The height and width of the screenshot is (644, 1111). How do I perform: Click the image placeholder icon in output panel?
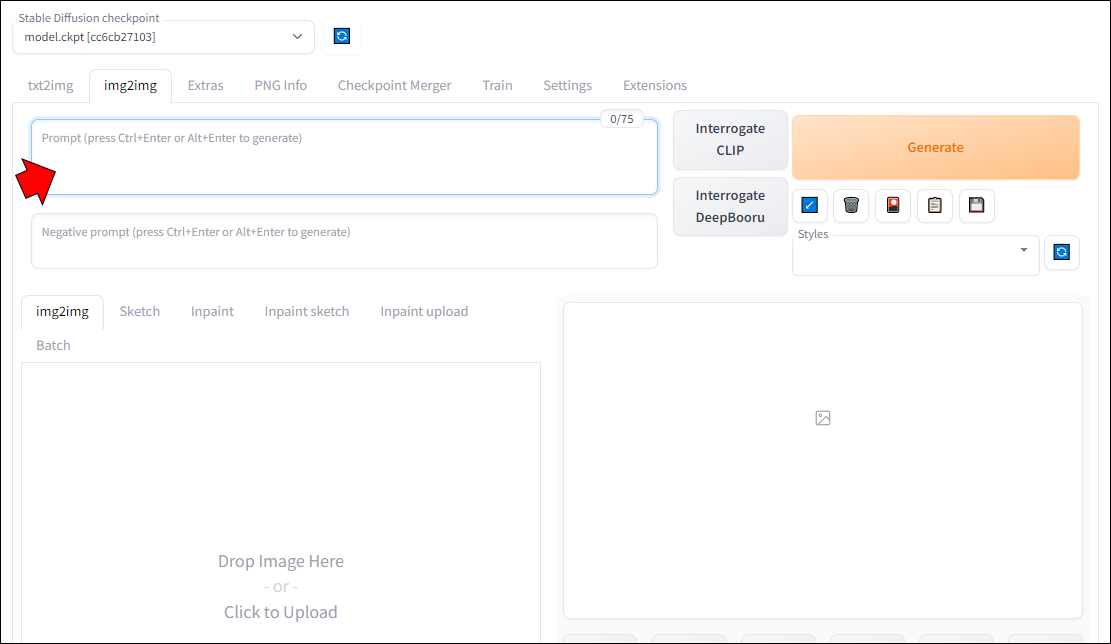pyautogui.click(x=823, y=418)
